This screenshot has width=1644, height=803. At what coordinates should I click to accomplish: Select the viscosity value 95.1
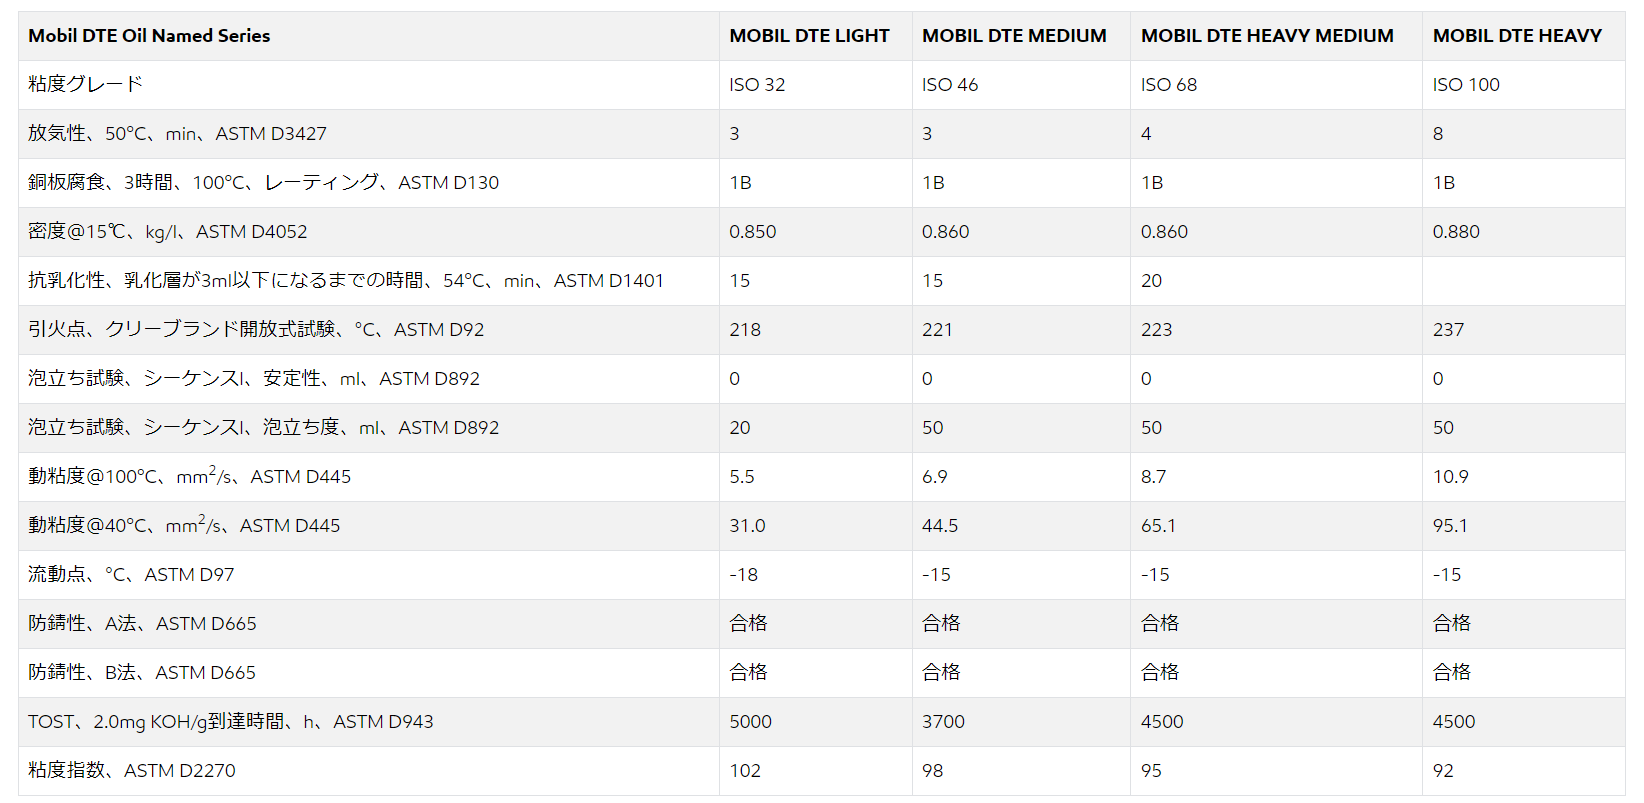pyautogui.click(x=1450, y=526)
